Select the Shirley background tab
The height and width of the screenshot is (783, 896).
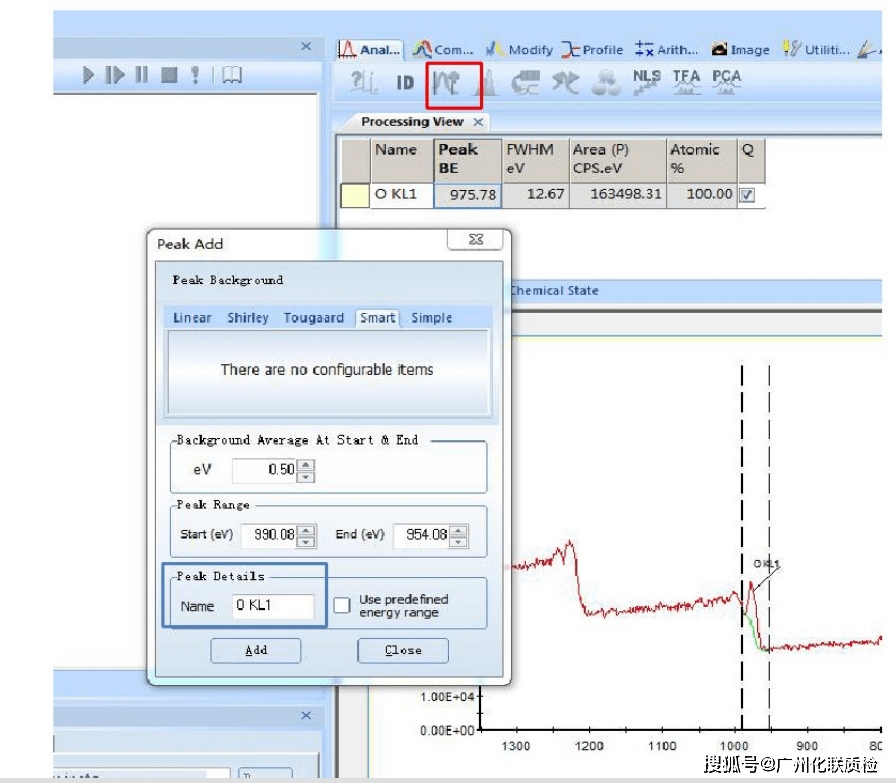coord(248,318)
